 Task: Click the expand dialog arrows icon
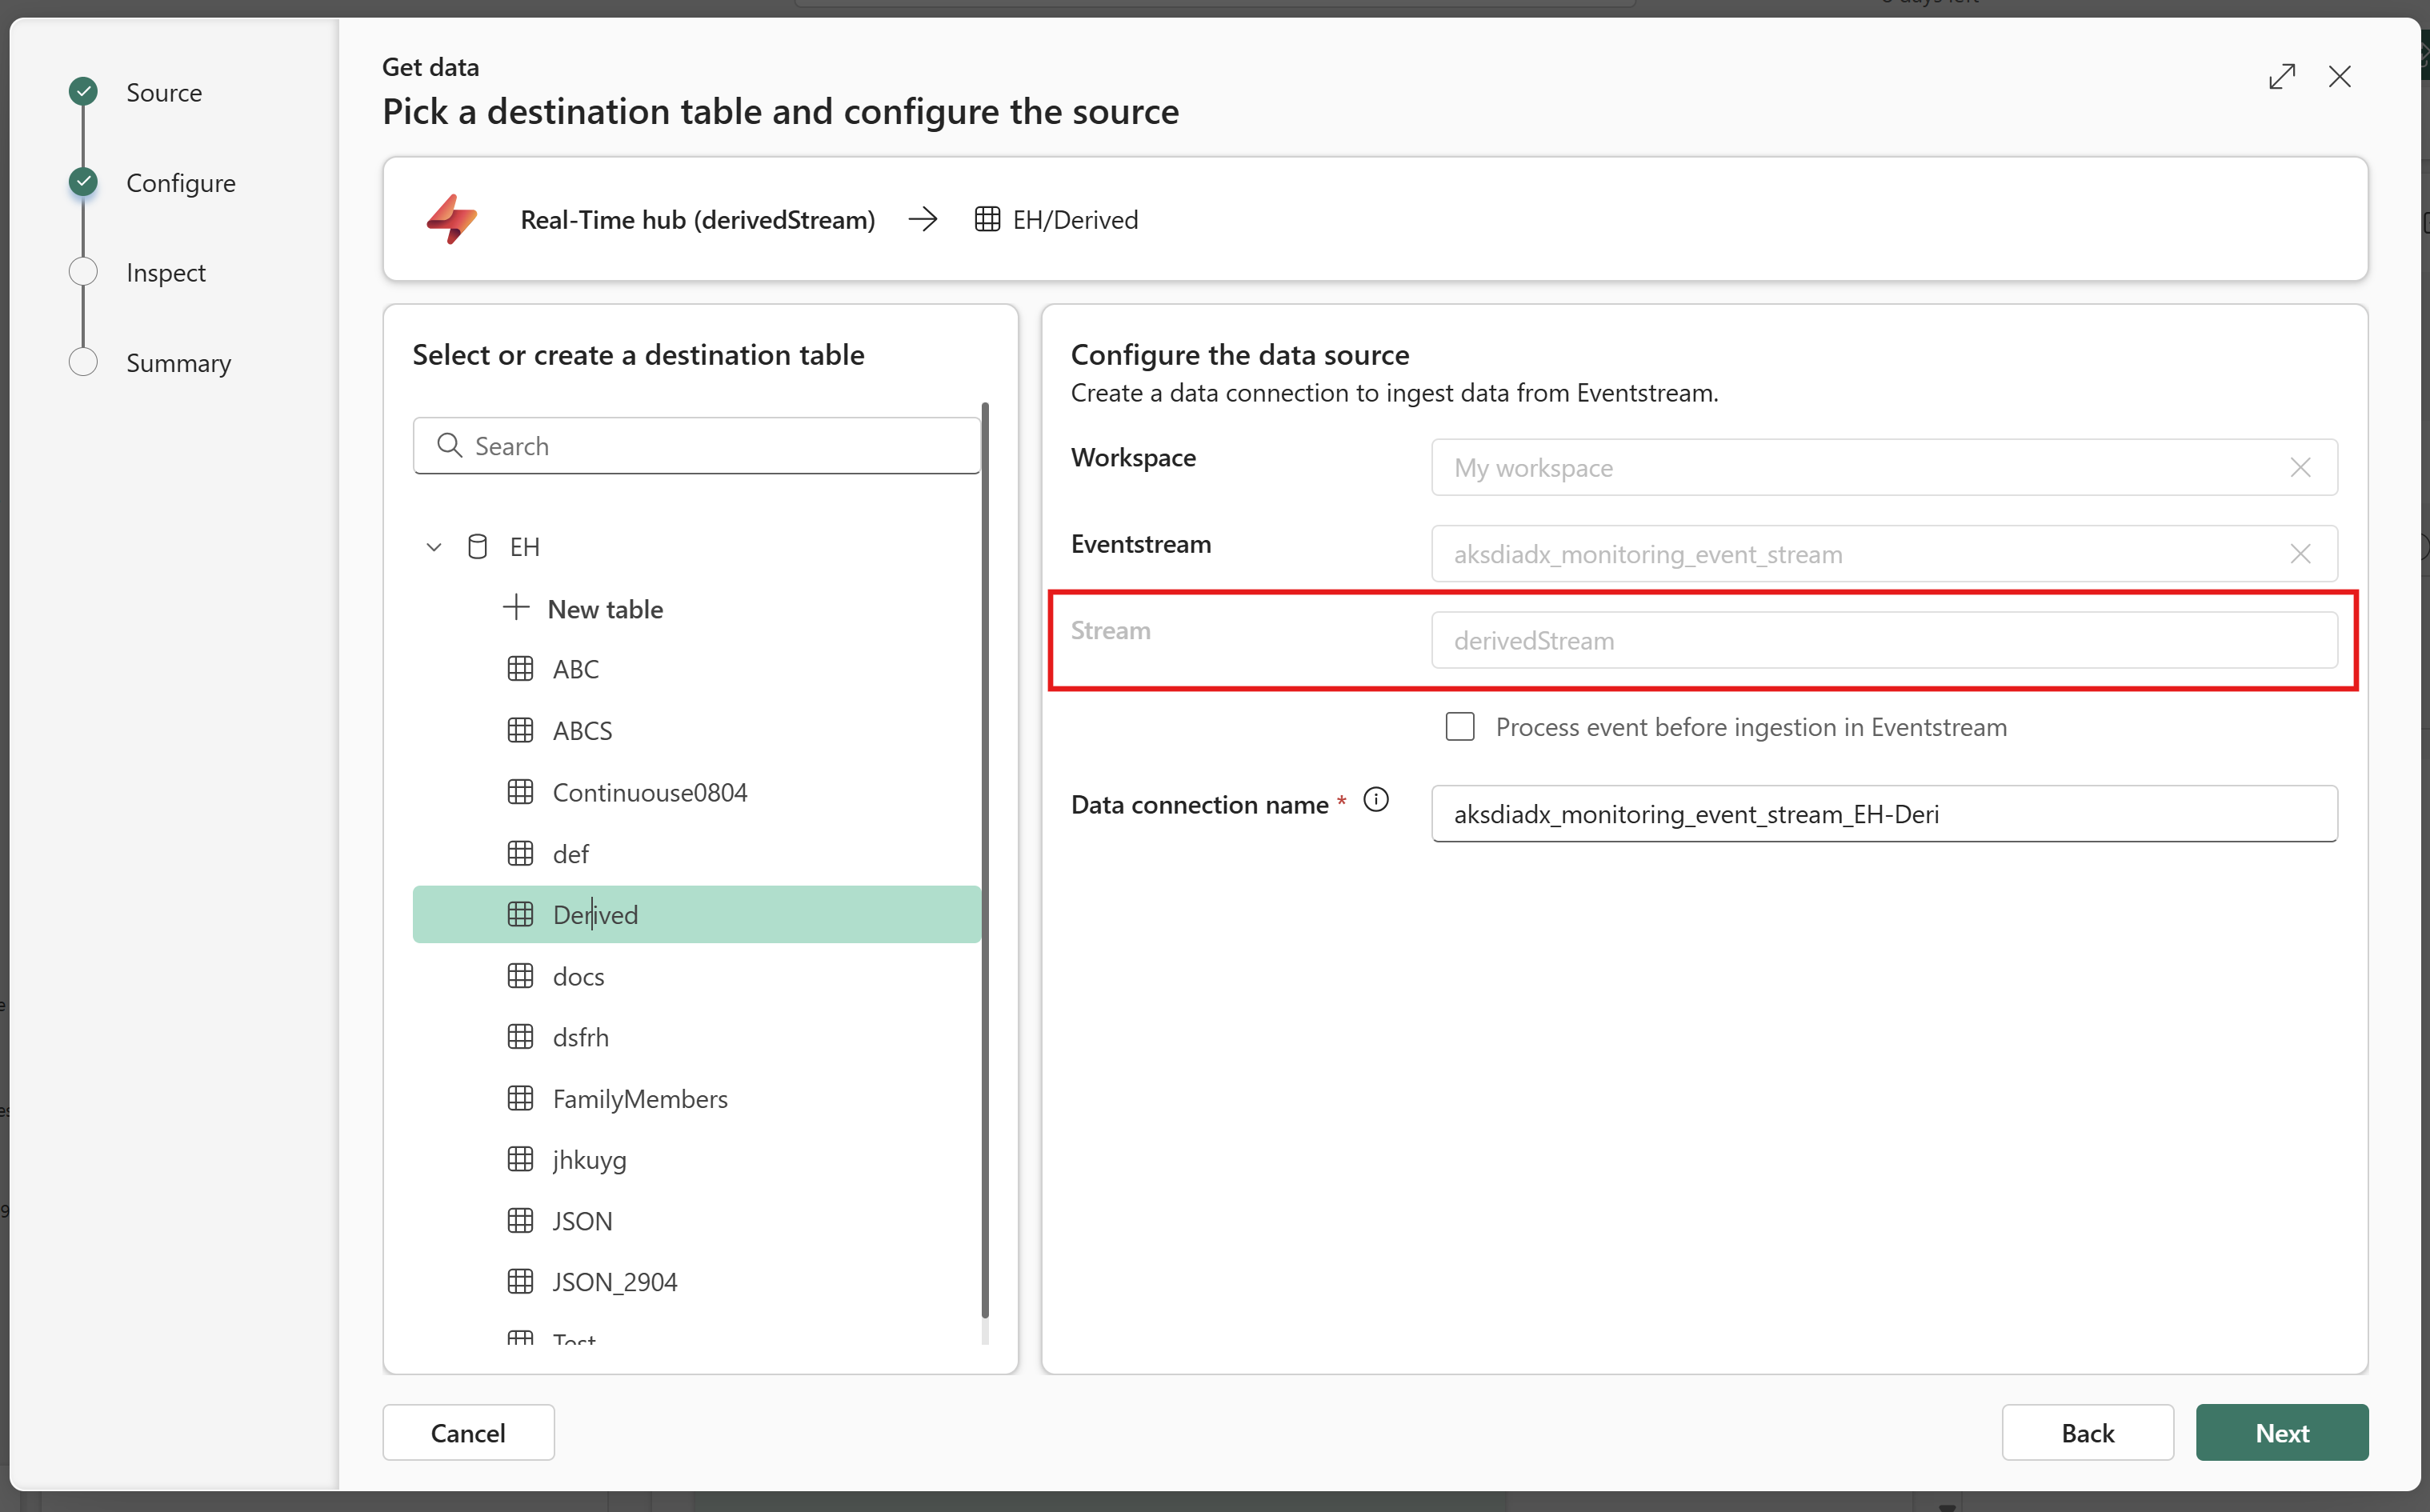coord(2282,77)
